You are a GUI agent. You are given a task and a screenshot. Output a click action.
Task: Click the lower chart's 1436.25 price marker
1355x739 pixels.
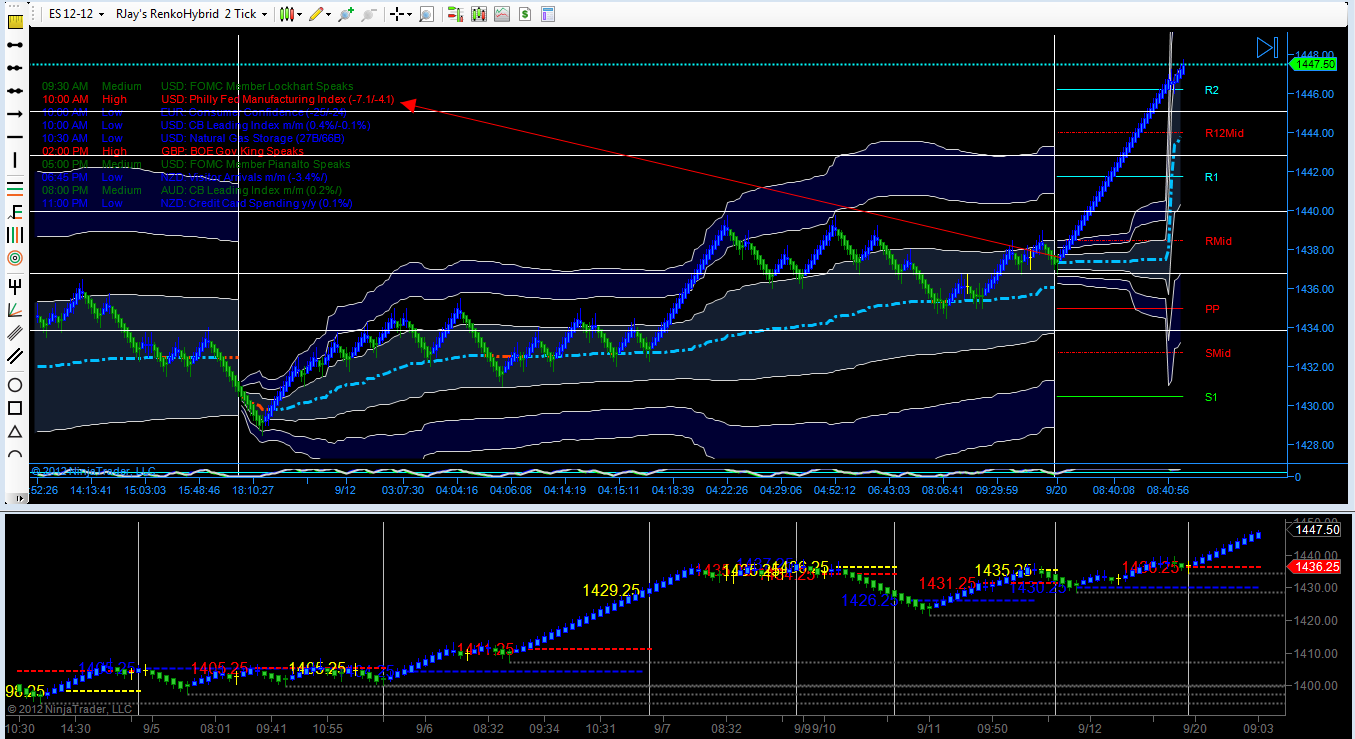[1312, 567]
